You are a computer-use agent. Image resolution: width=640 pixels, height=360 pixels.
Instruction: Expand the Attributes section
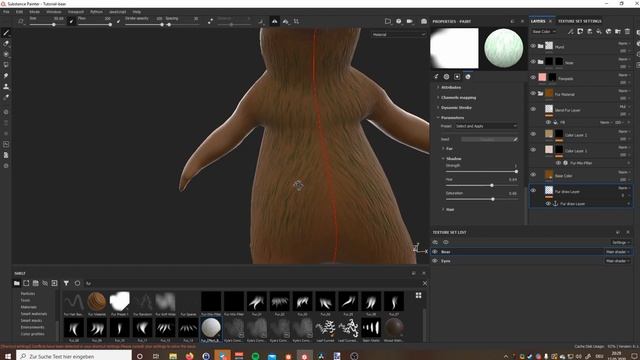pos(451,87)
